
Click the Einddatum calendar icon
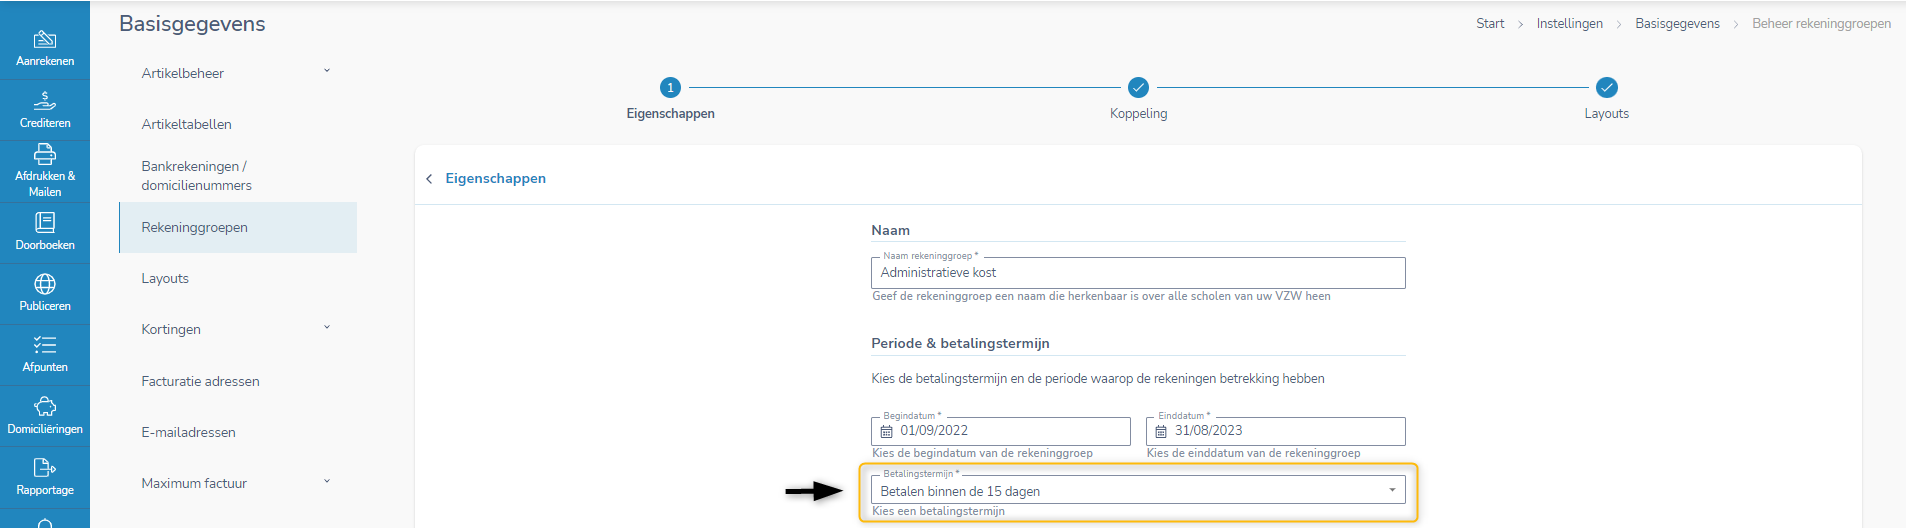(x=1161, y=432)
